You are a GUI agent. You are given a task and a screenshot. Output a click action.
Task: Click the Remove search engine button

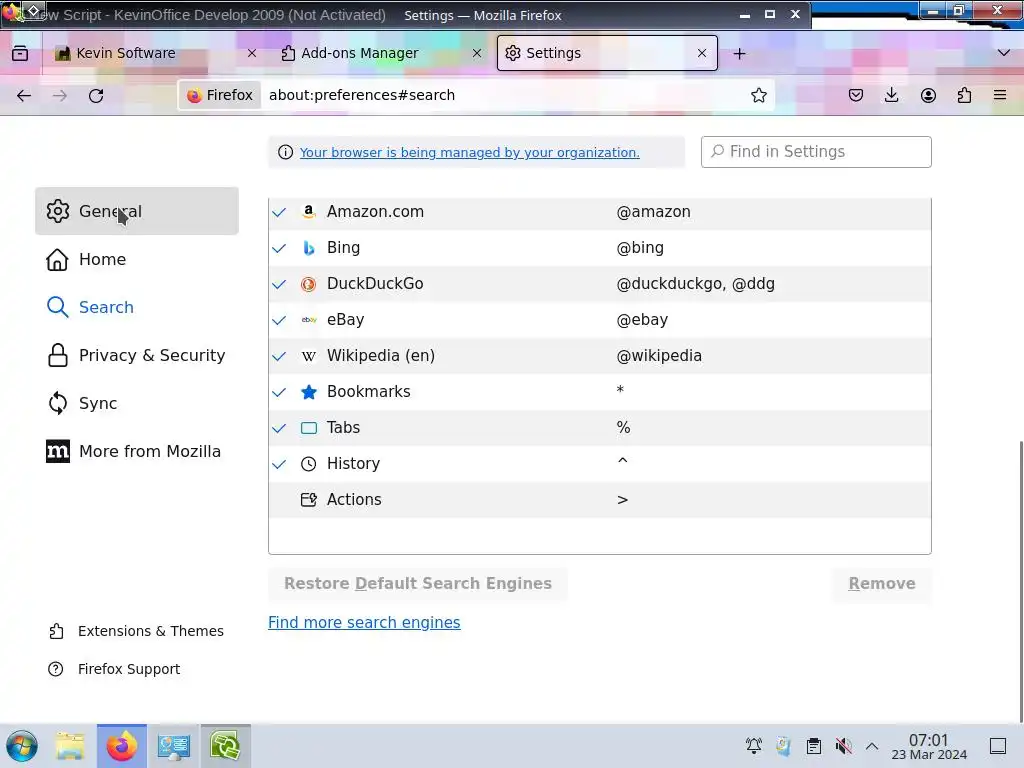click(882, 583)
